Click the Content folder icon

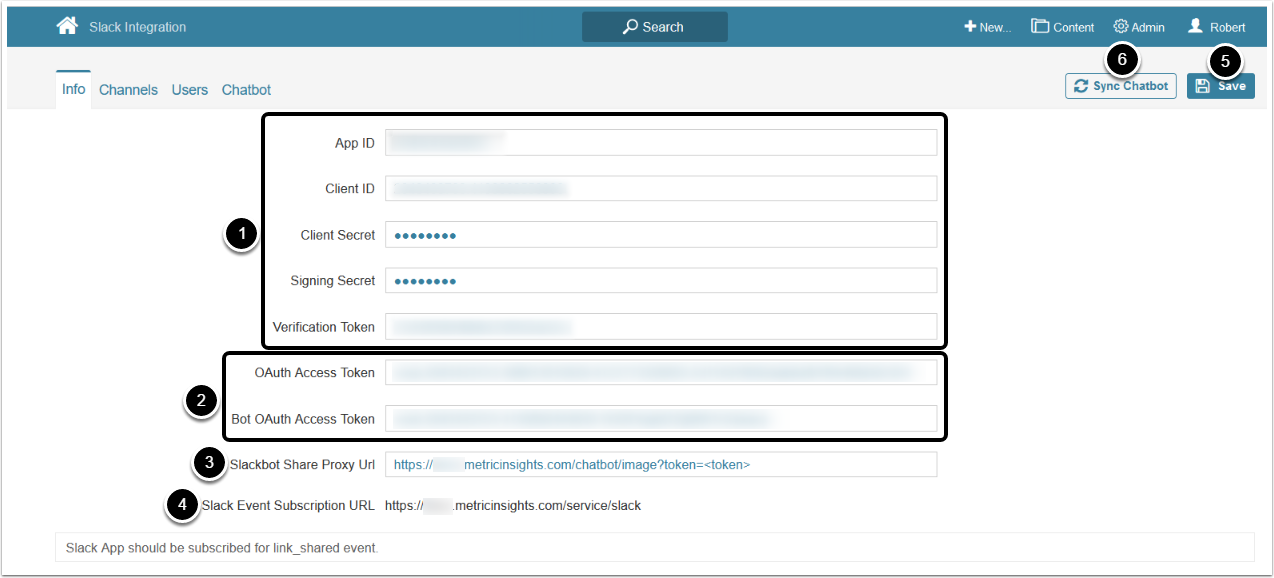pos(1040,27)
